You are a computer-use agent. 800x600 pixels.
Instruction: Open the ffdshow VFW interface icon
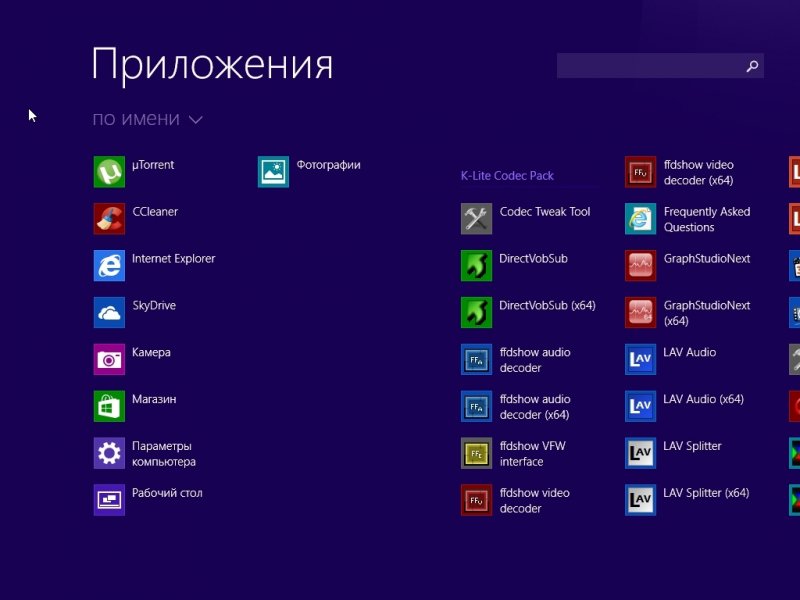(477, 453)
